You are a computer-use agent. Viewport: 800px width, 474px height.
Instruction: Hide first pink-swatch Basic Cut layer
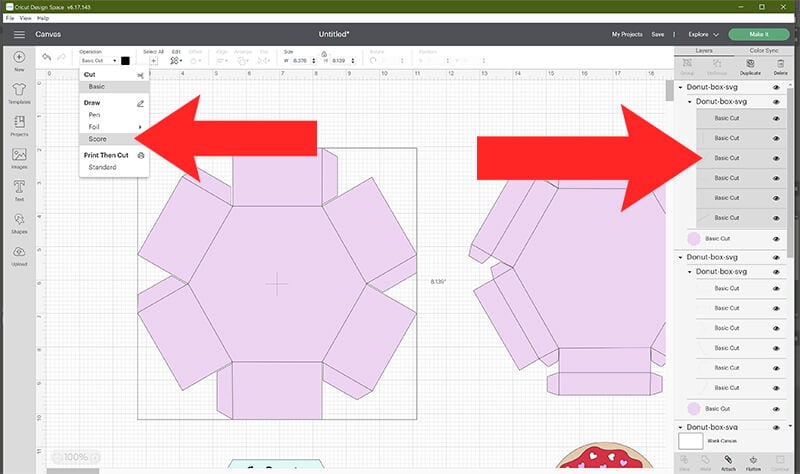(776, 239)
